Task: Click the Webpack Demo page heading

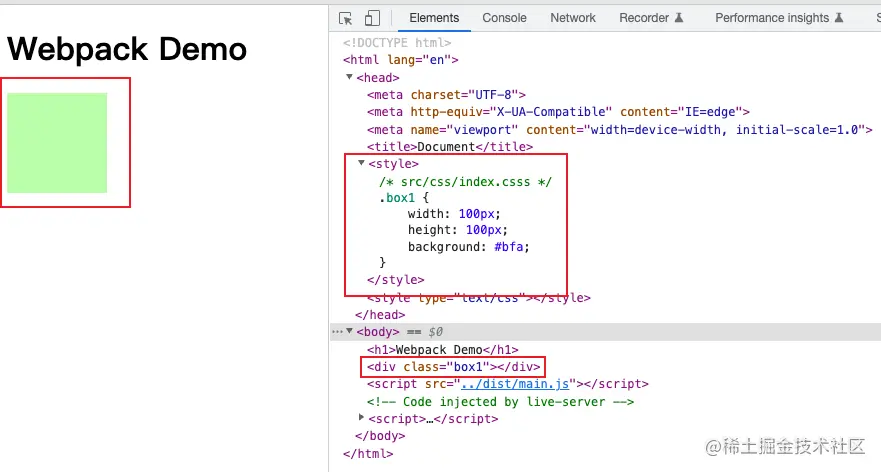Action: click(127, 49)
